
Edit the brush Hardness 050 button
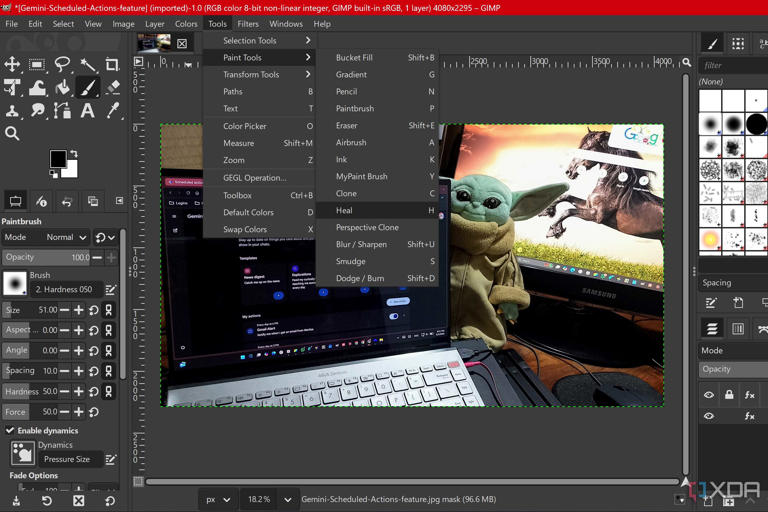tap(110, 290)
